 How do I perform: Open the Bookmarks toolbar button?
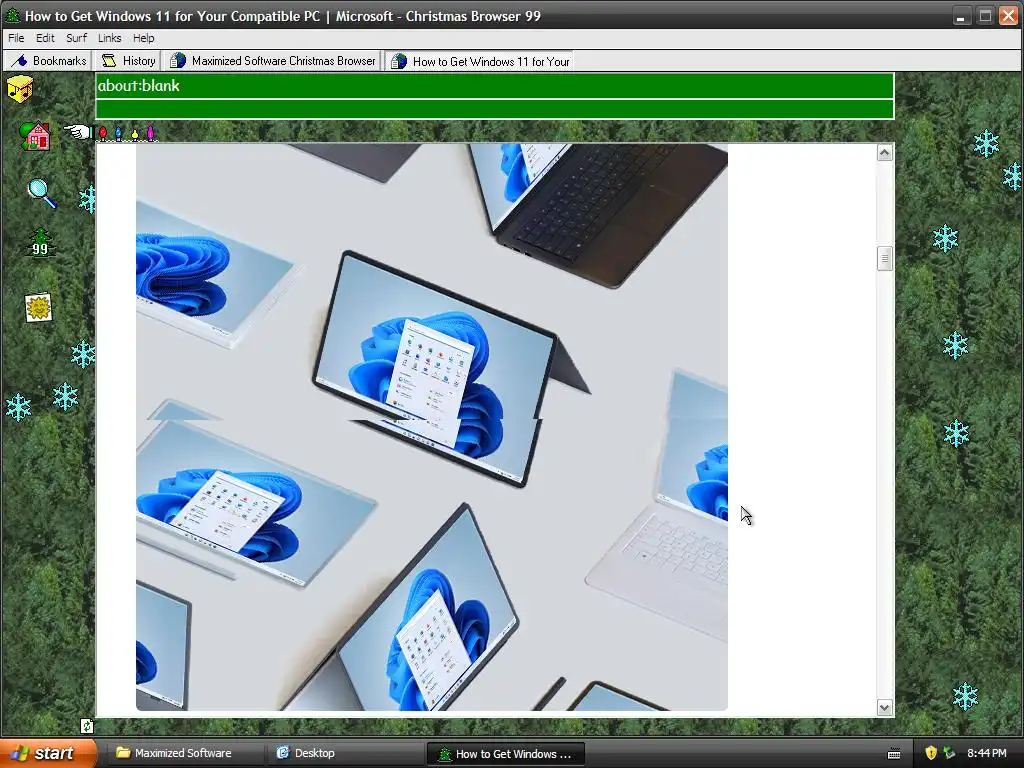(50, 61)
